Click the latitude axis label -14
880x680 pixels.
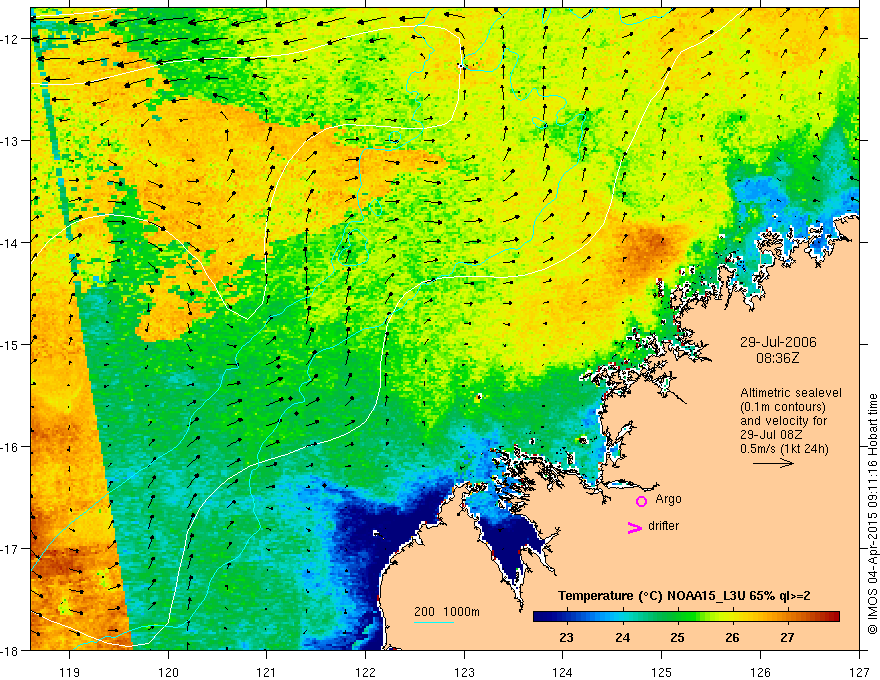click(11, 243)
